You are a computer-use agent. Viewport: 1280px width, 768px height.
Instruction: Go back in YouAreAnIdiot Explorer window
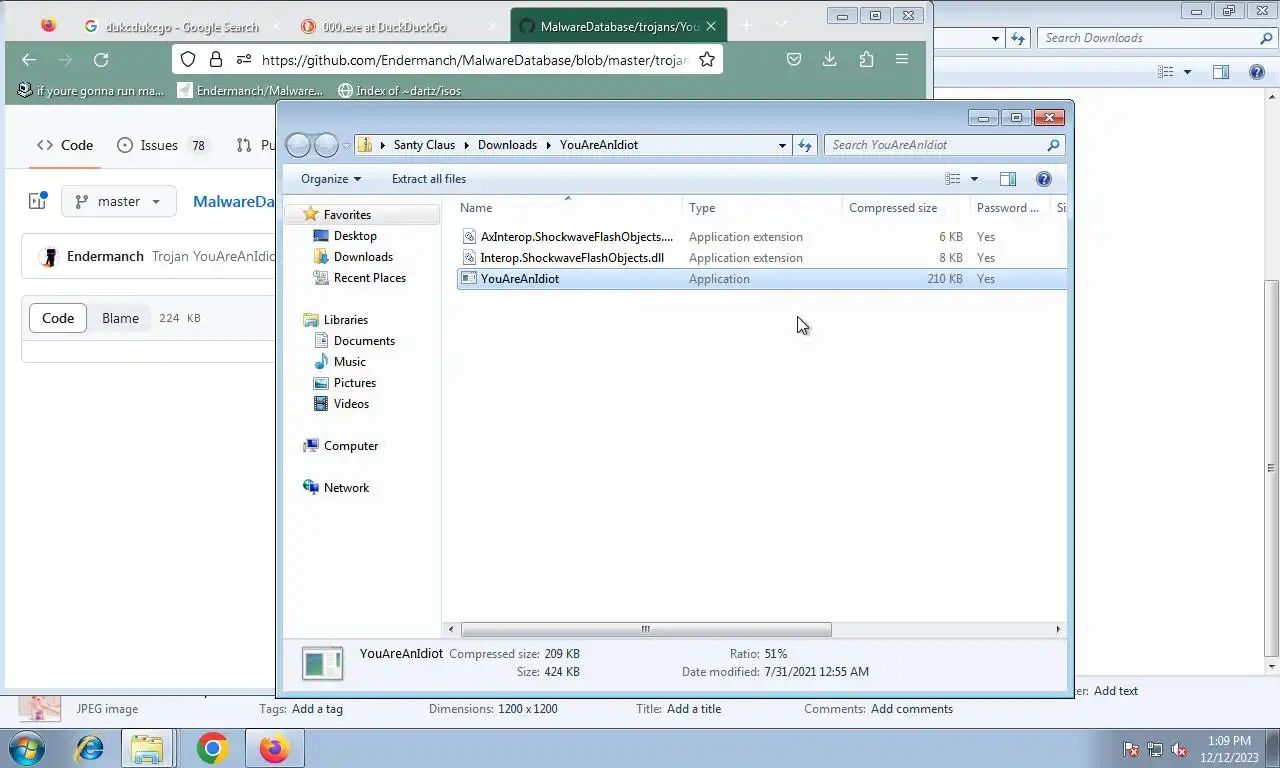point(298,145)
